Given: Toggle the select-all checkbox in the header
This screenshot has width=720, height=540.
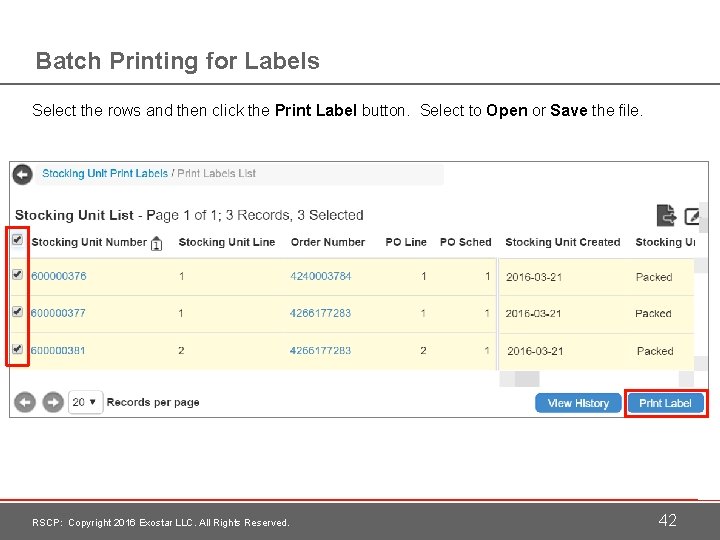Looking at the screenshot, I should click(x=17, y=240).
